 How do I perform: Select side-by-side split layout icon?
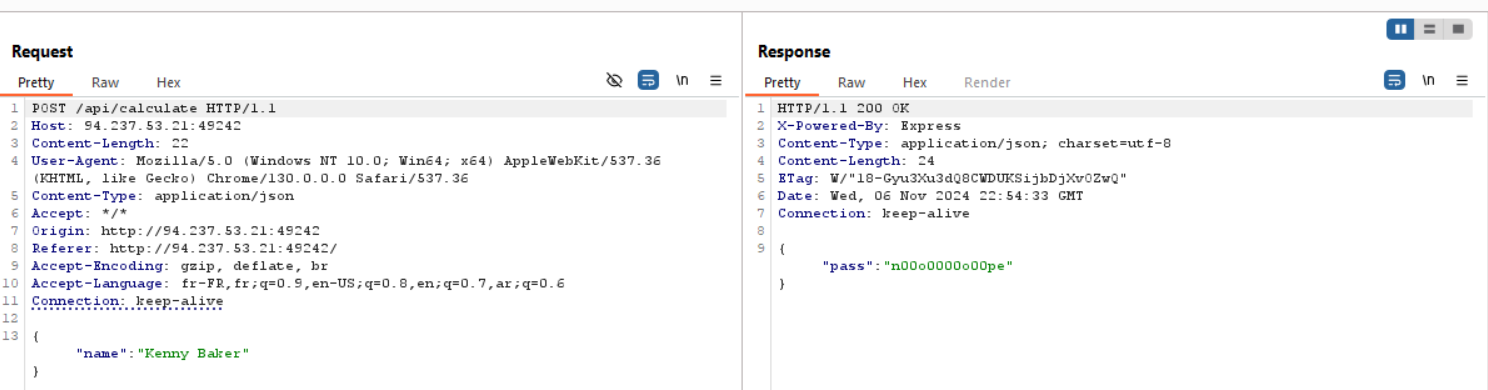[x=1400, y=29]
